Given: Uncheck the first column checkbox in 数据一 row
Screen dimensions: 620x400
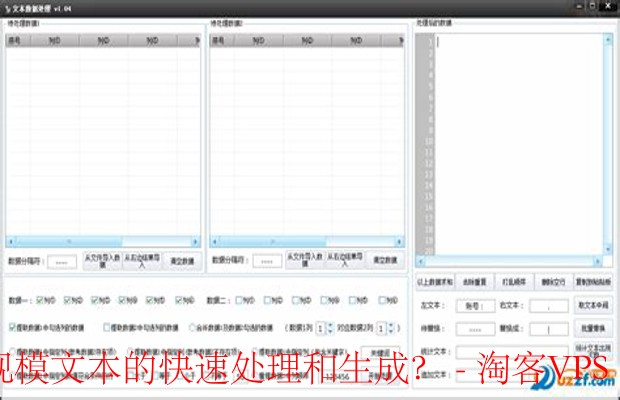Looking at the screenshot, I should pyautogui.click(x=40, y=300).
